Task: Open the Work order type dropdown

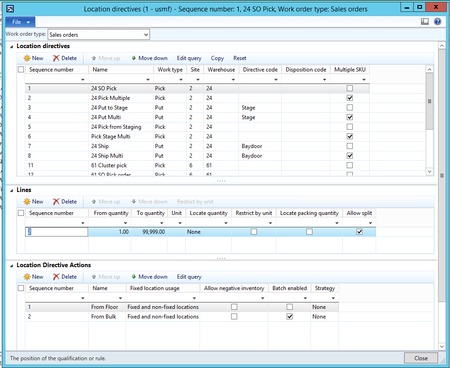Action: pos(146,35)
